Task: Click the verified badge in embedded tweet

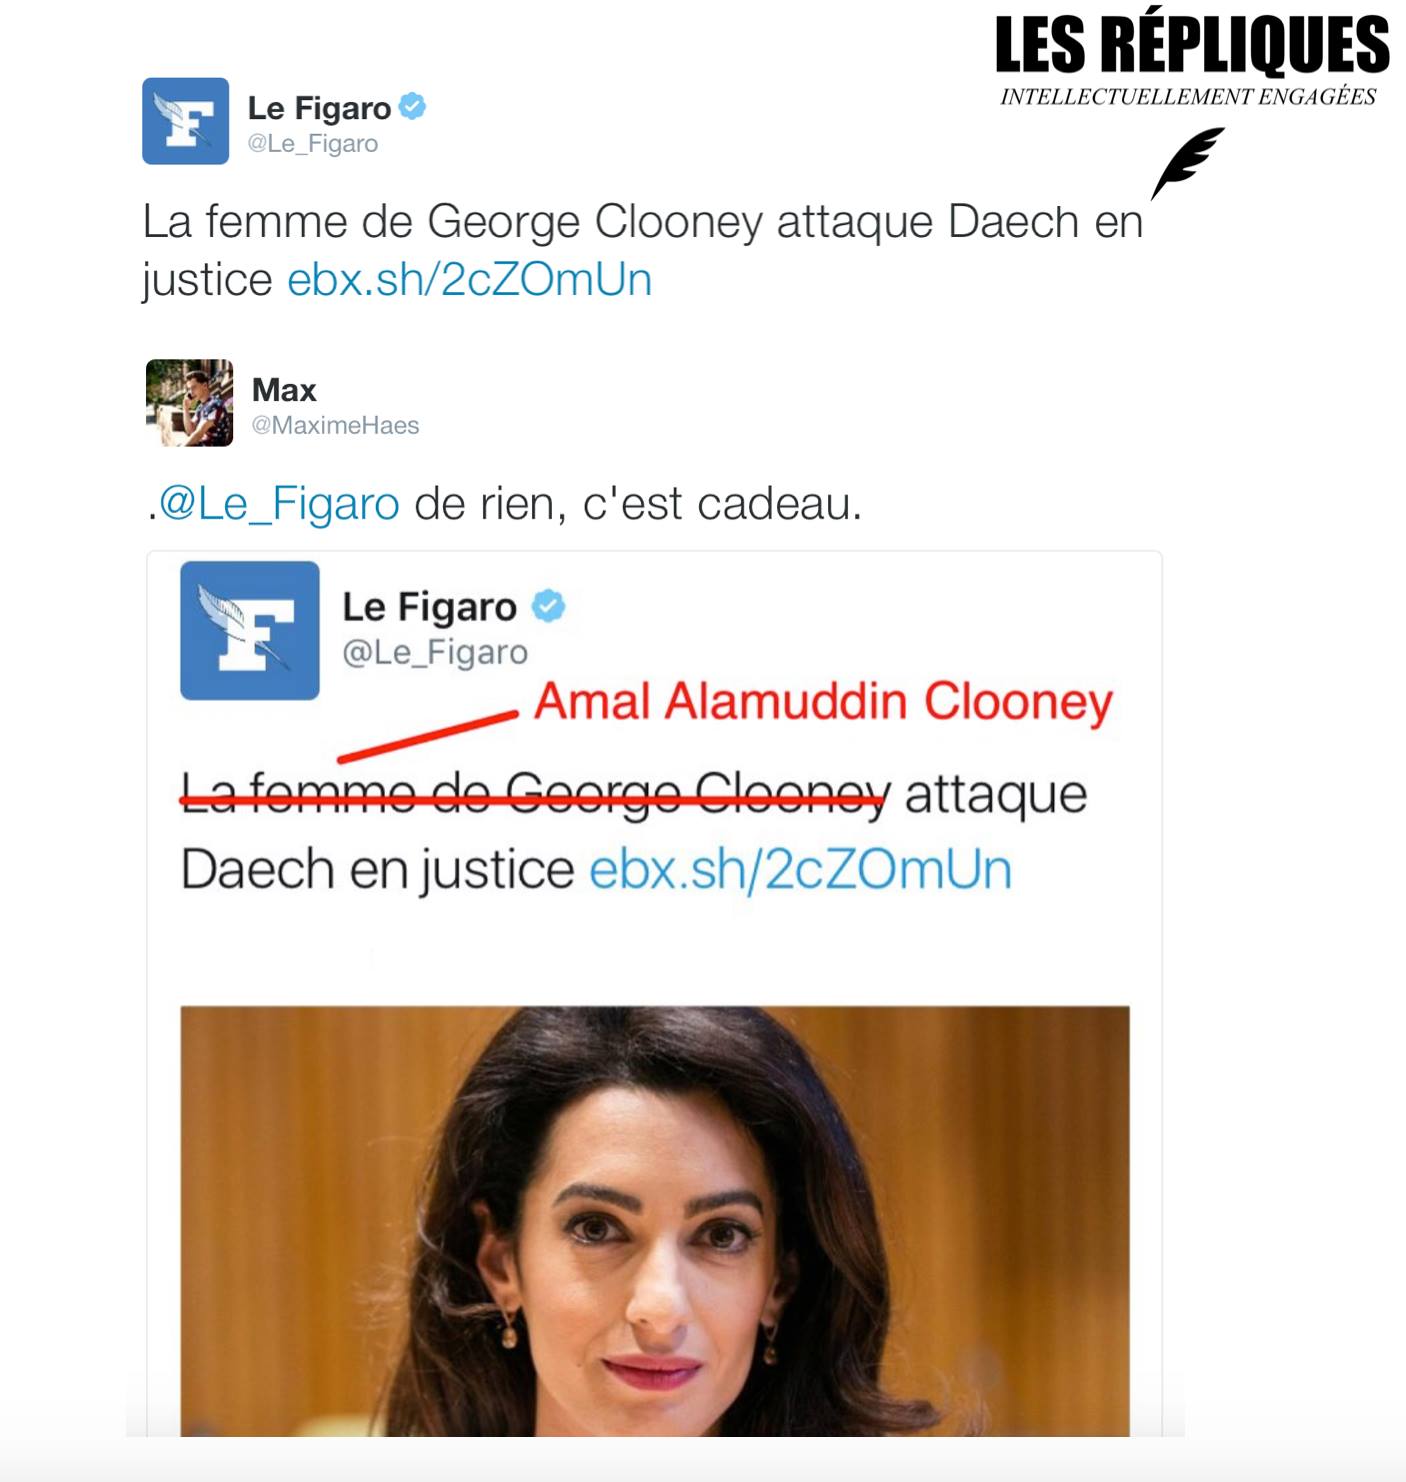Action: pyautogui.click(x=548, y=606)
